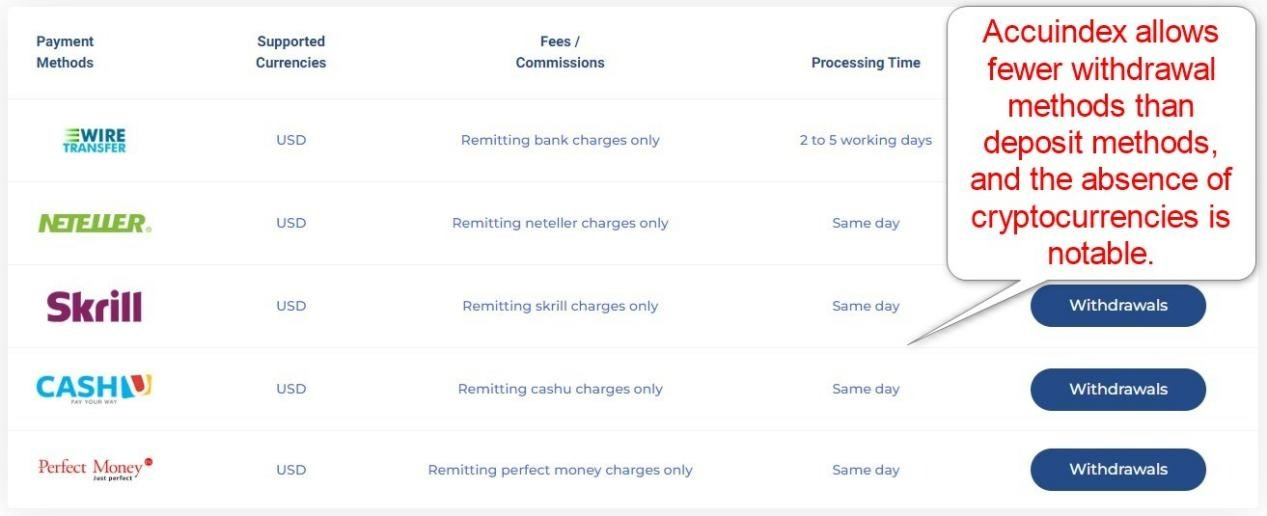
Task: Click Withdrawals button for CashU
Action: (x=1118, y=389)
